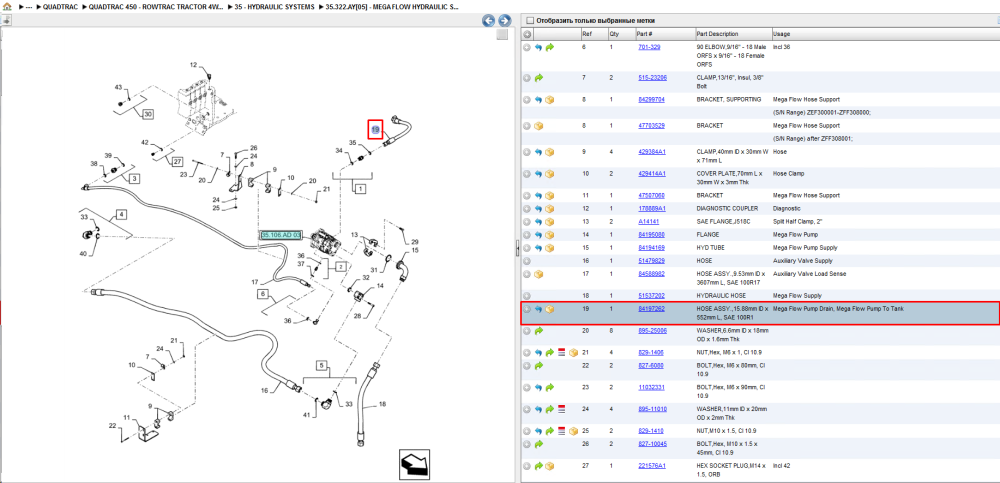Click green arrow for ref 23 bolt
The width and height of the screenshot is (1000, 483).
click(x=550, y=387)
